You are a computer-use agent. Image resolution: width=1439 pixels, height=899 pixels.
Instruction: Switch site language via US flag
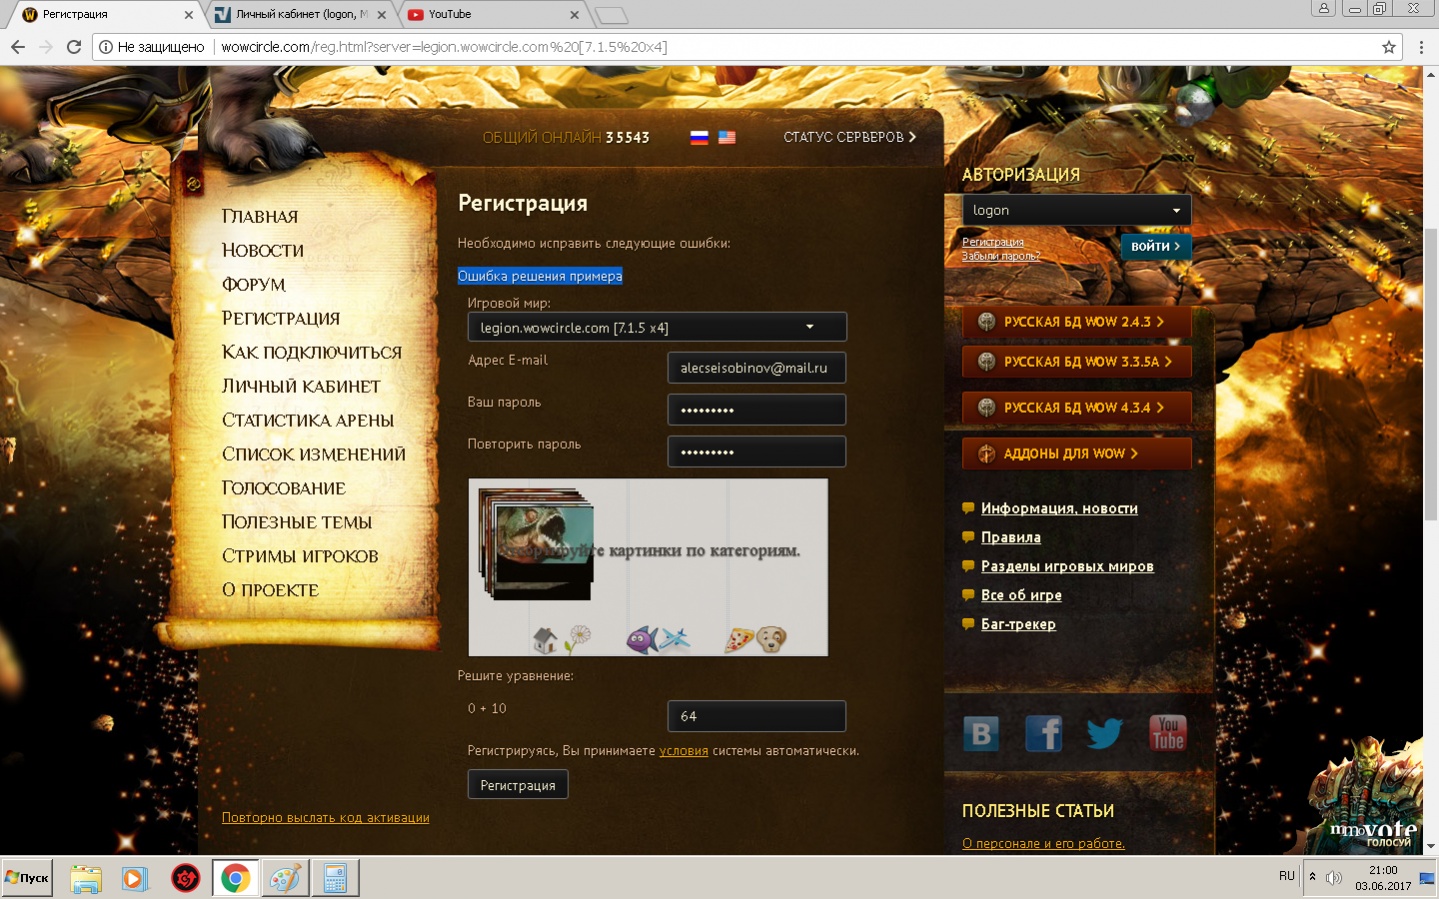(727, 138)
